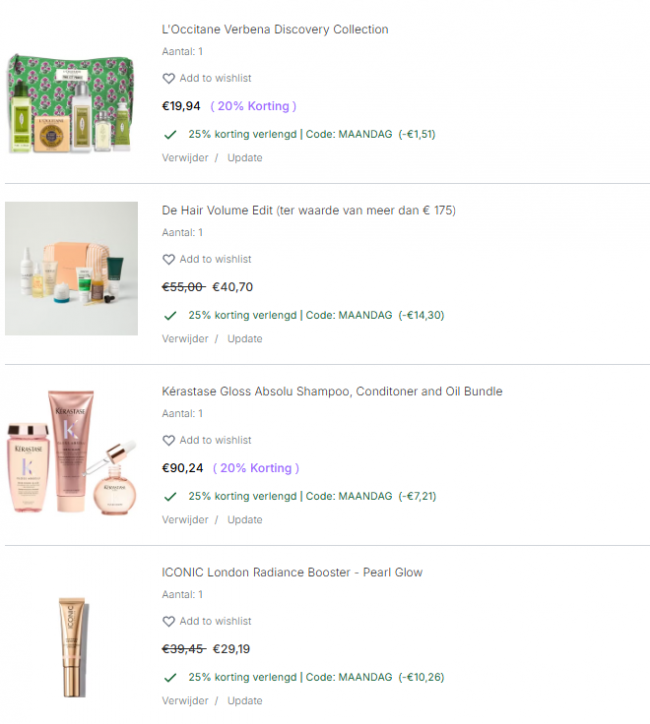Click Kérastase pink bottles product image
Viewport: 650px width, 724px height.
point(72,452)
